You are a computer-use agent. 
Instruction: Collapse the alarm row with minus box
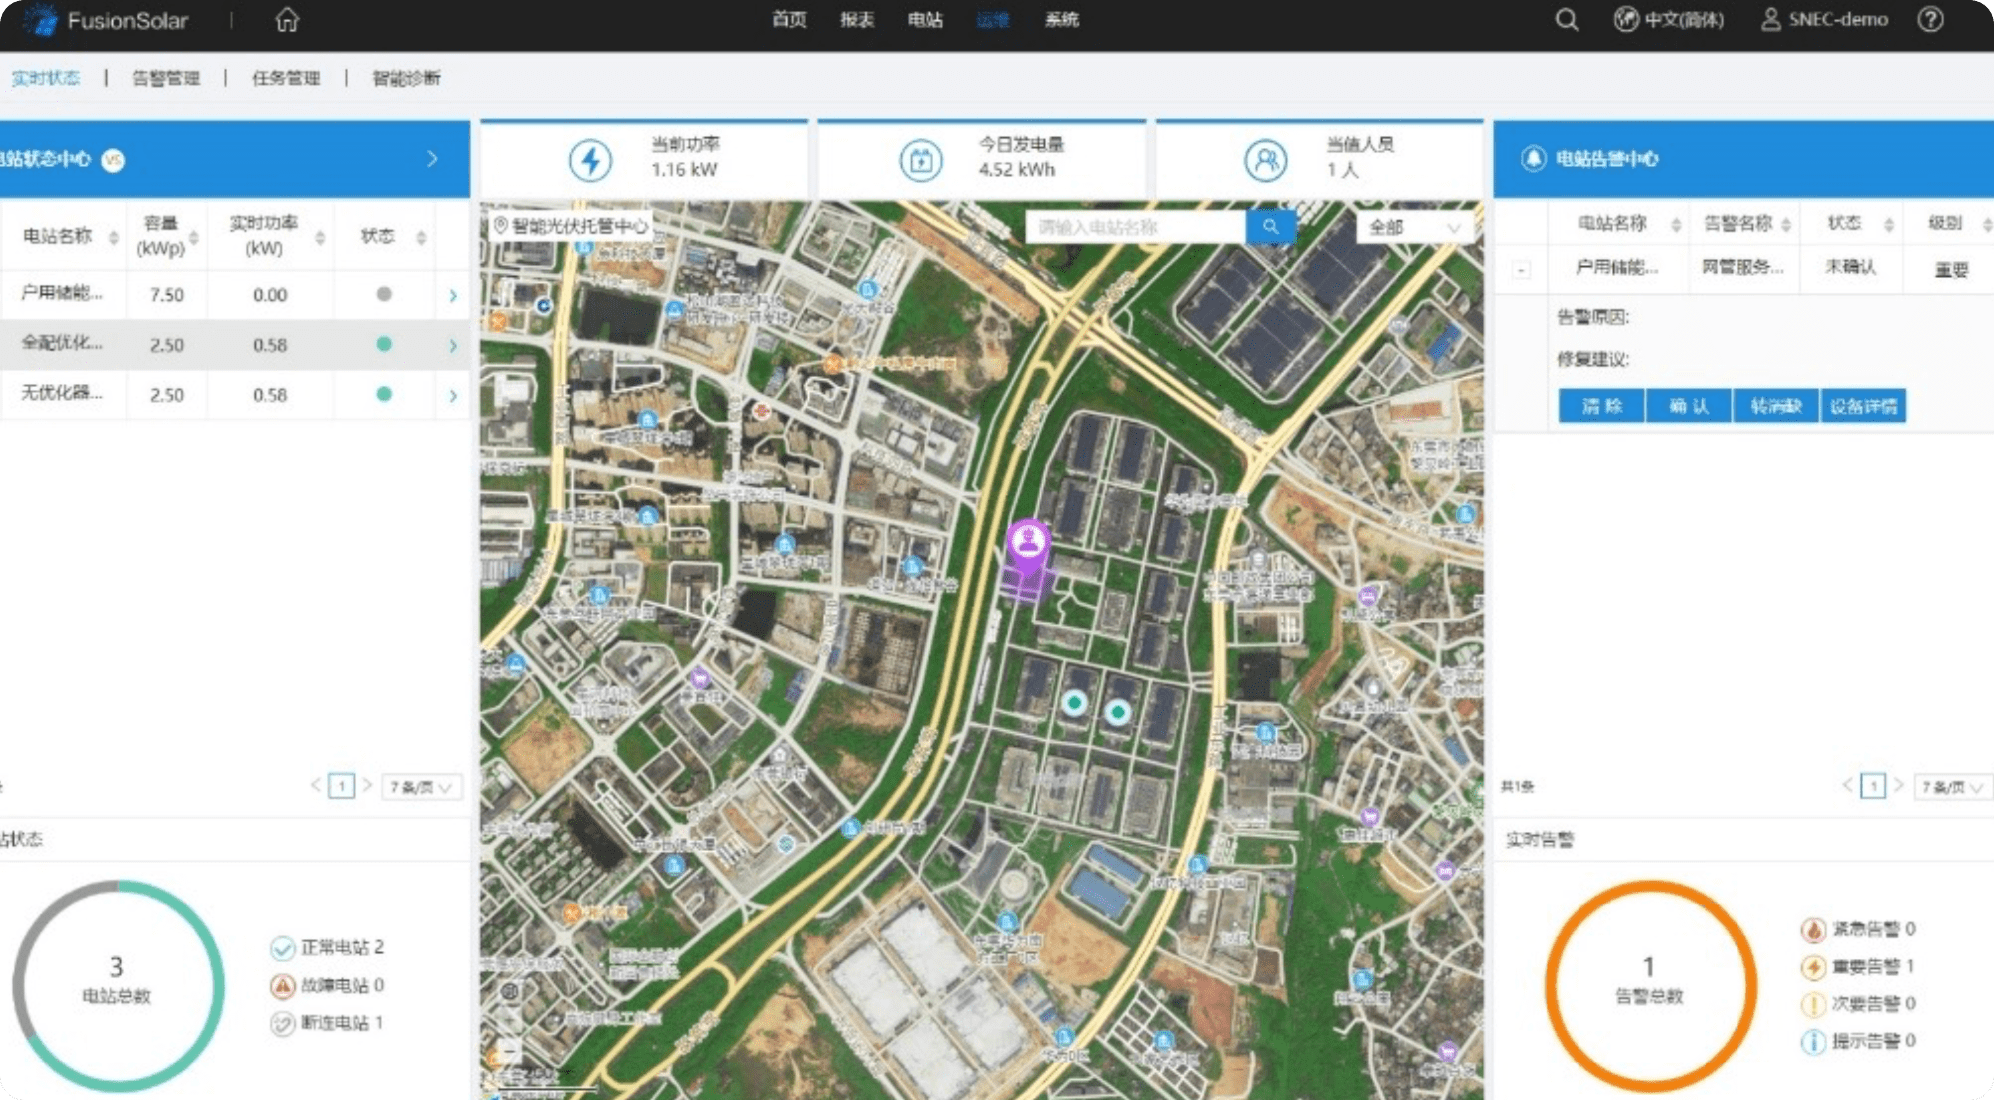point(1521,270)
